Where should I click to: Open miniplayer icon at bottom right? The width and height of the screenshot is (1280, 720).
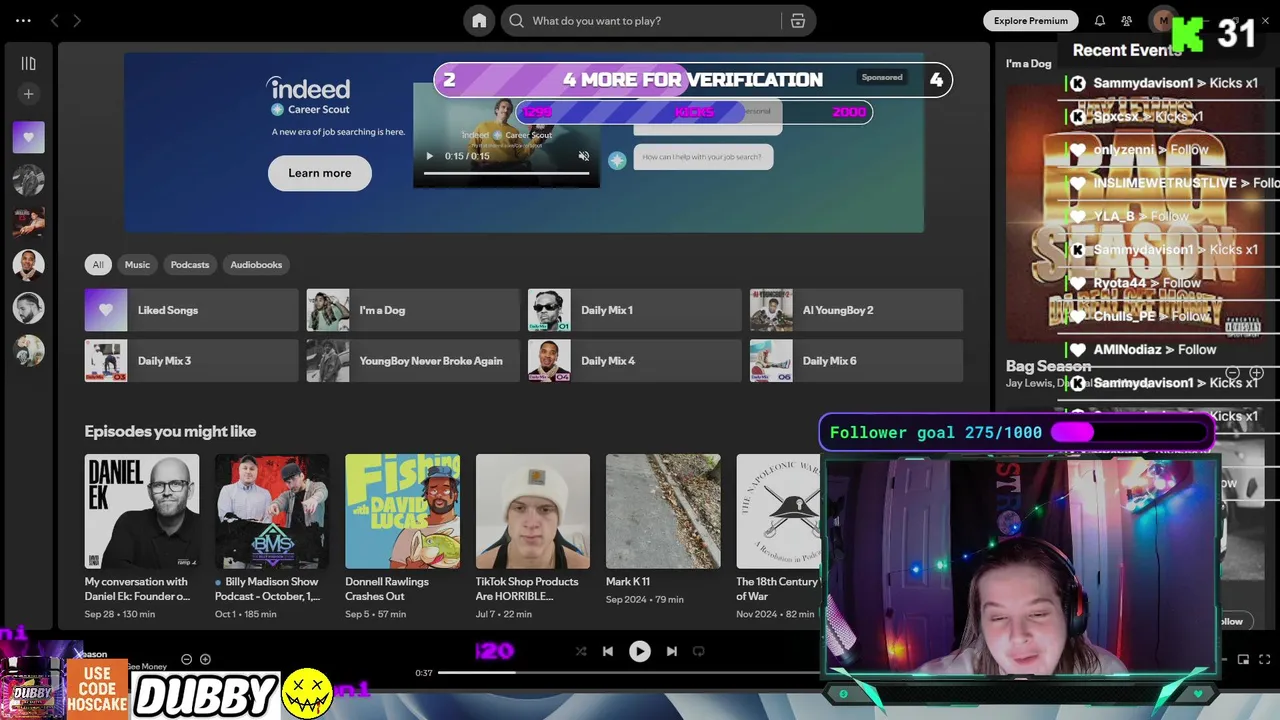1244,659
